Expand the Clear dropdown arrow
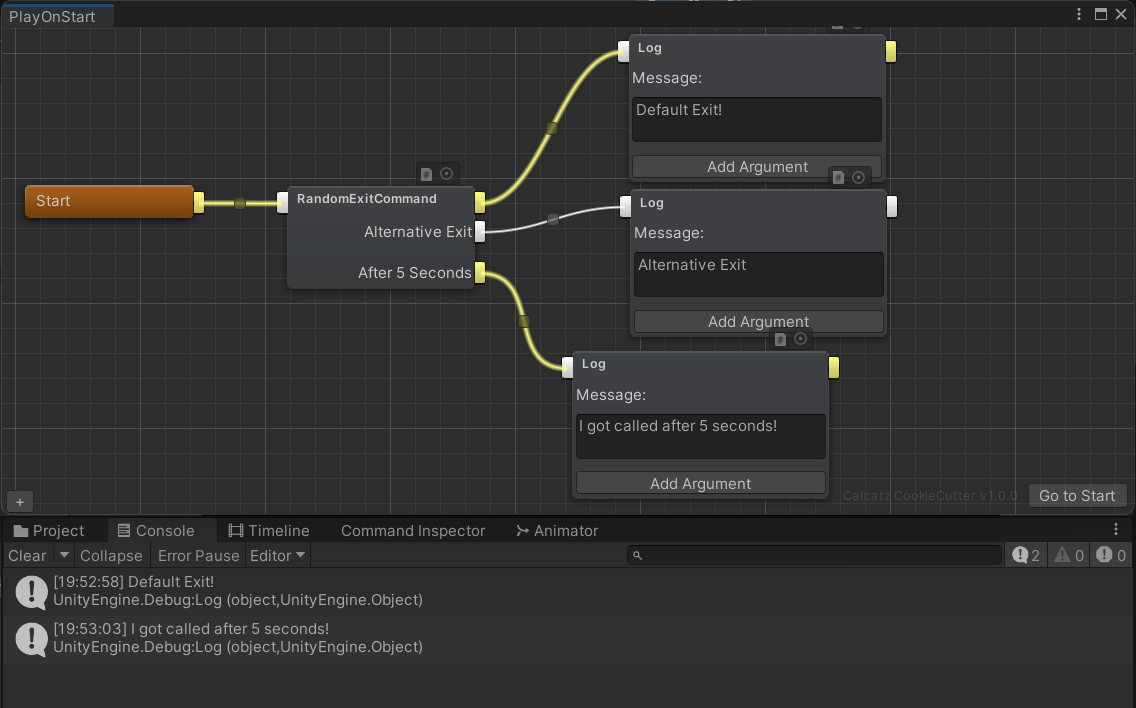Viewport: 1136px width, 708px height. (64, 555)
